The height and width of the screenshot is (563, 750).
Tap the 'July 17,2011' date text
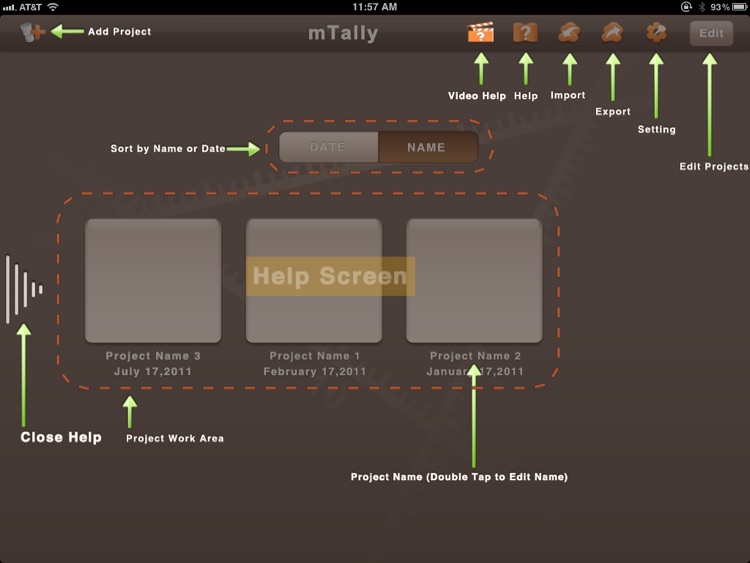tap(153, 372)
